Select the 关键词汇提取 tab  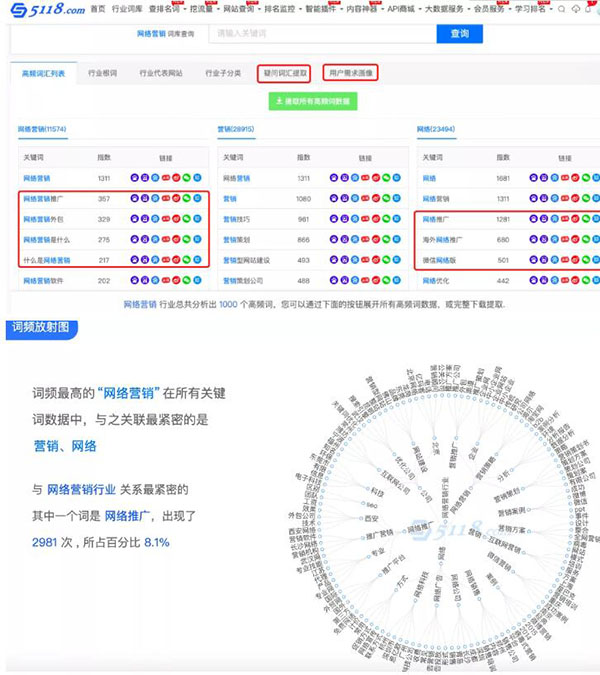284,73
